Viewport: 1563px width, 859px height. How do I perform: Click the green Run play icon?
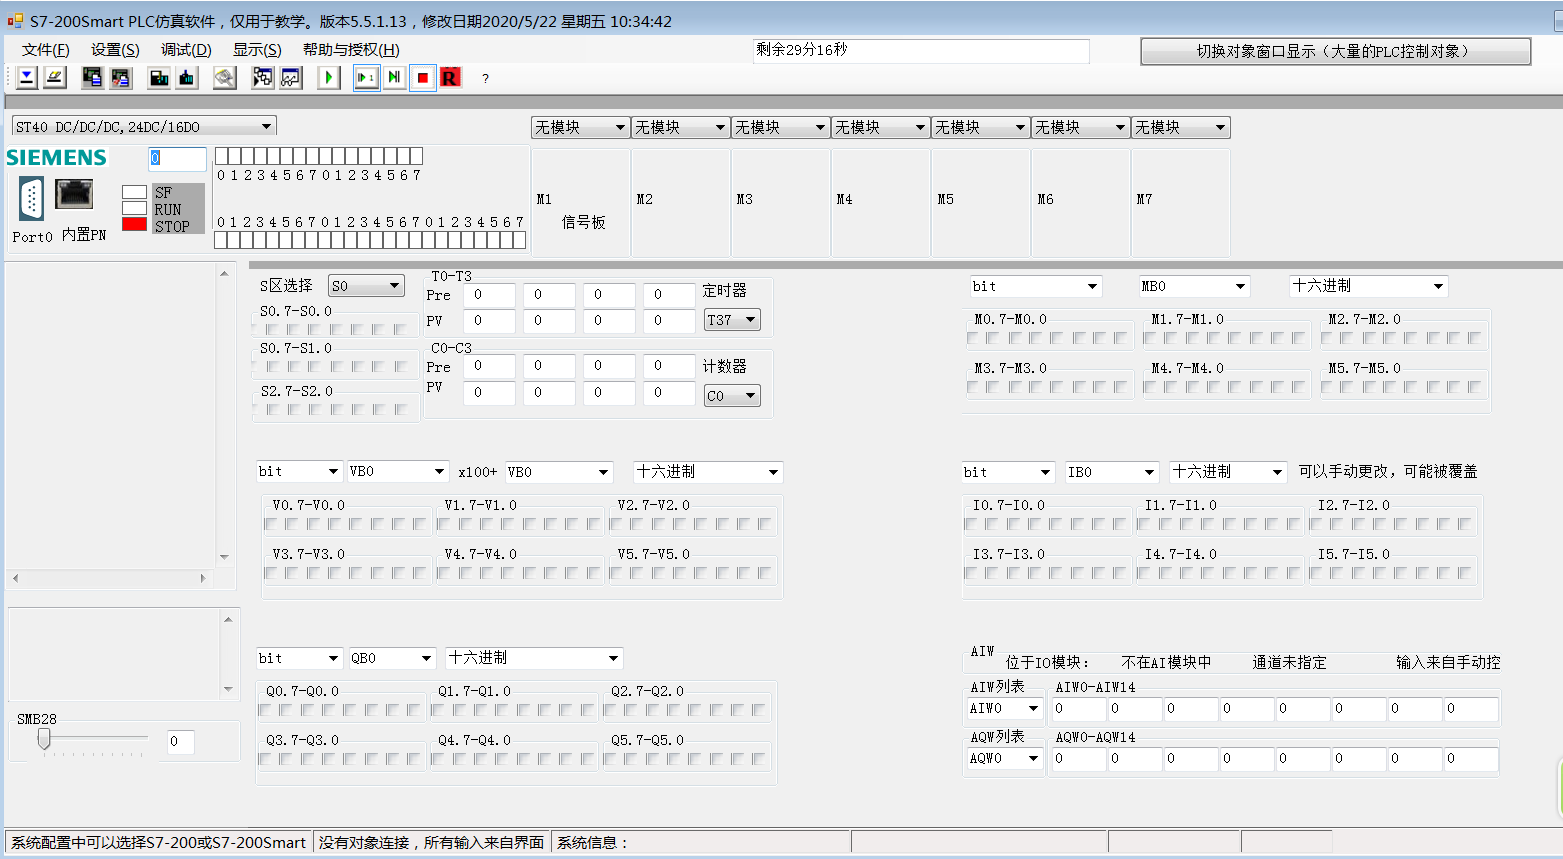[329, 78]
